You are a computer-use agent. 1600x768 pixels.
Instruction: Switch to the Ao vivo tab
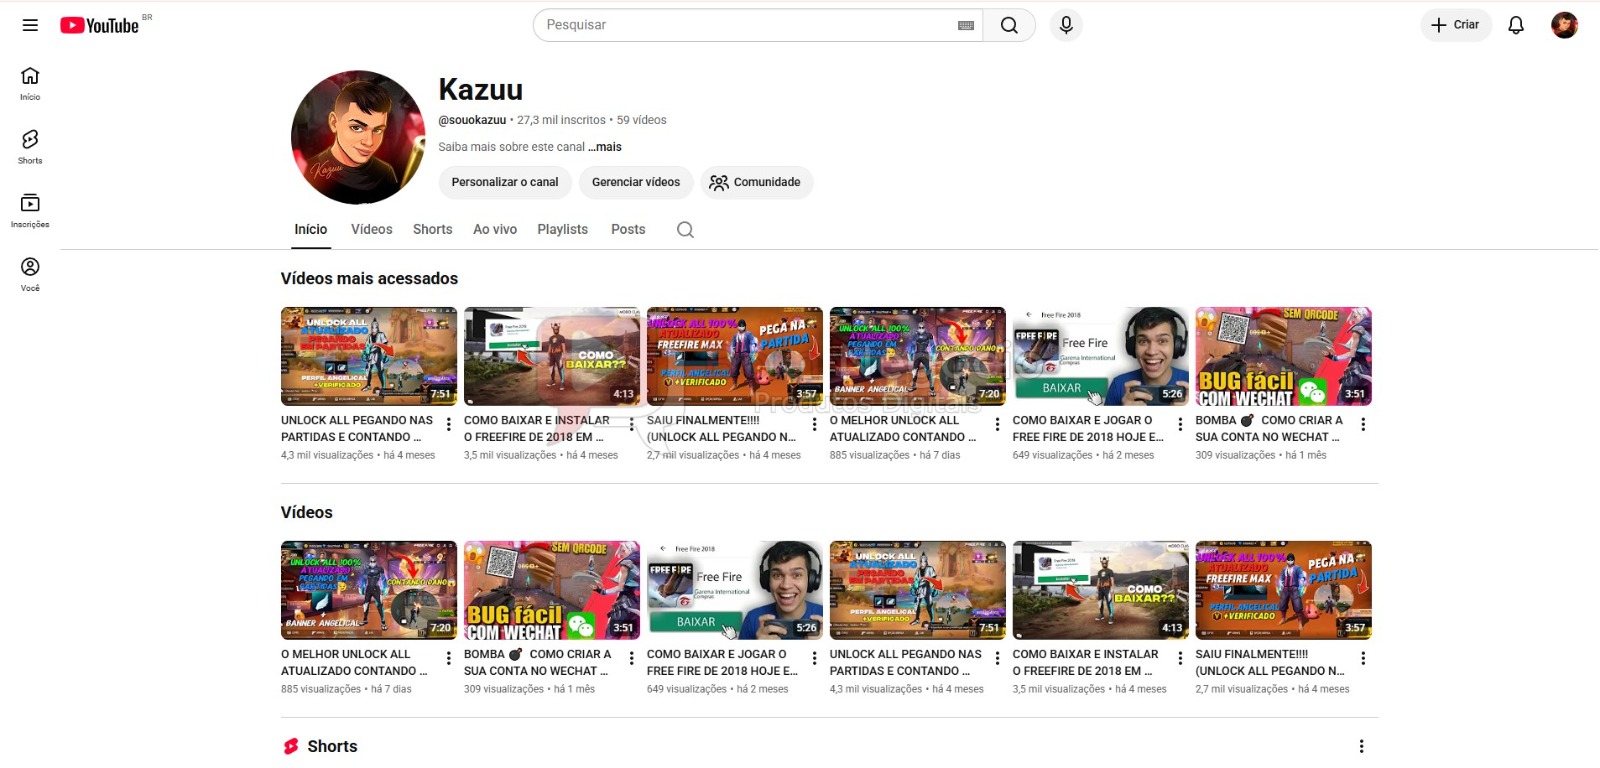495,229
